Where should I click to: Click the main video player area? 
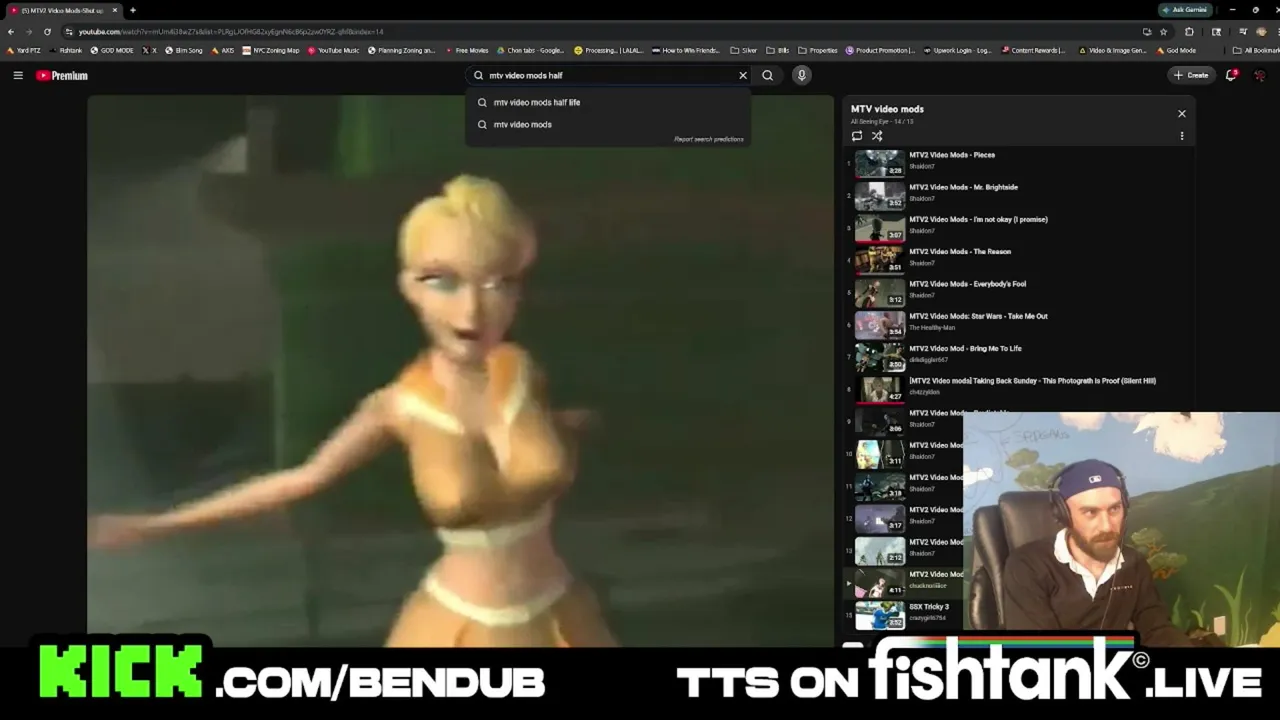coord(460,370)
